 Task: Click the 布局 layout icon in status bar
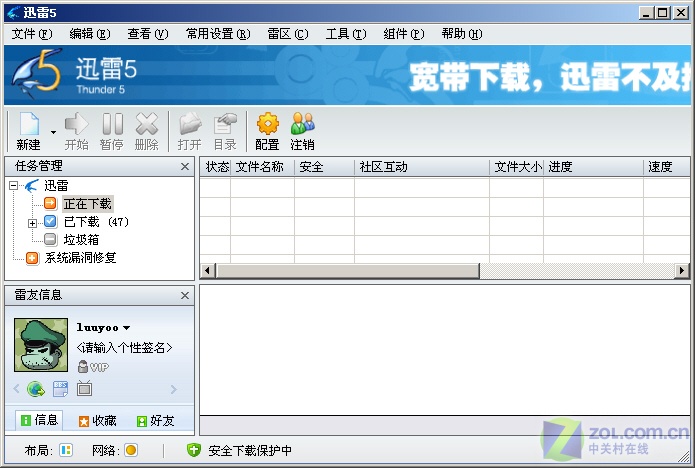pos(66,450)
